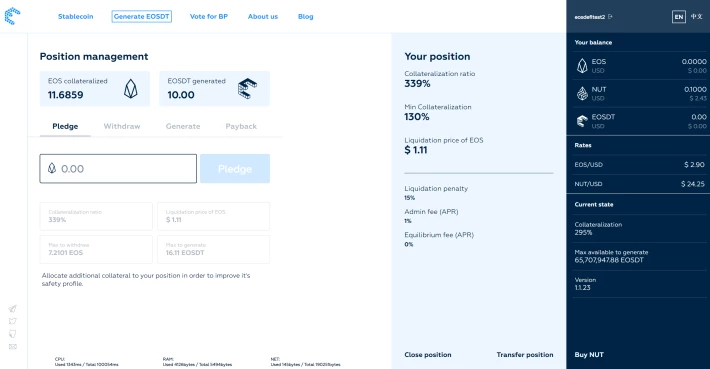Click the Your position heading
This screenshot has width=710, height=369.
pyautogui.click(x=437, y=57)
